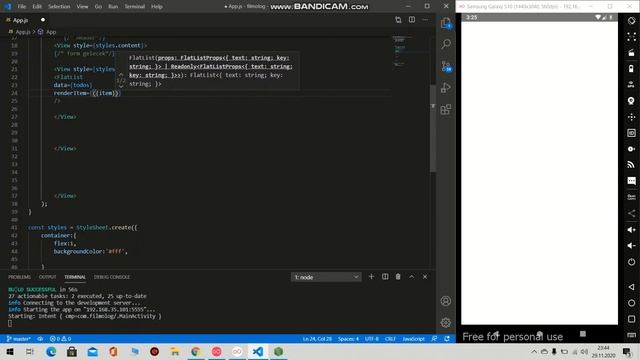640x360 pixels.
Task: Select terminal dropdown showing 1: node
Action: point(326,277)
